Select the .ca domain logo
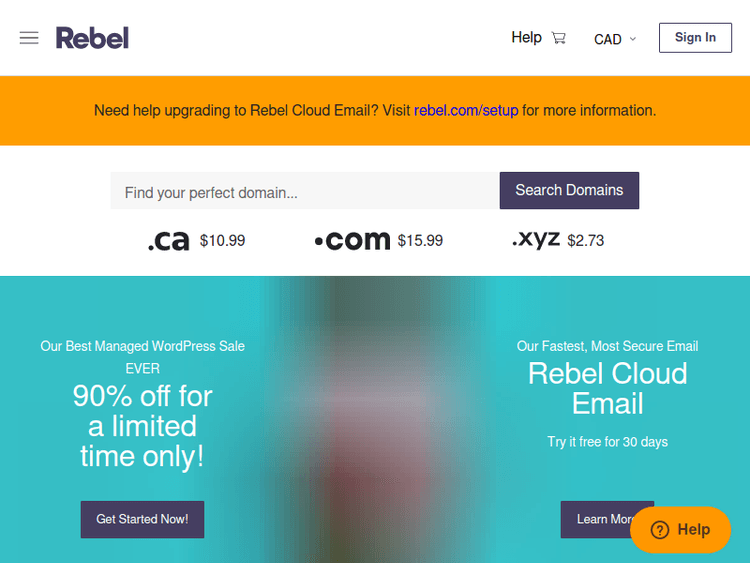 [168, 241]
